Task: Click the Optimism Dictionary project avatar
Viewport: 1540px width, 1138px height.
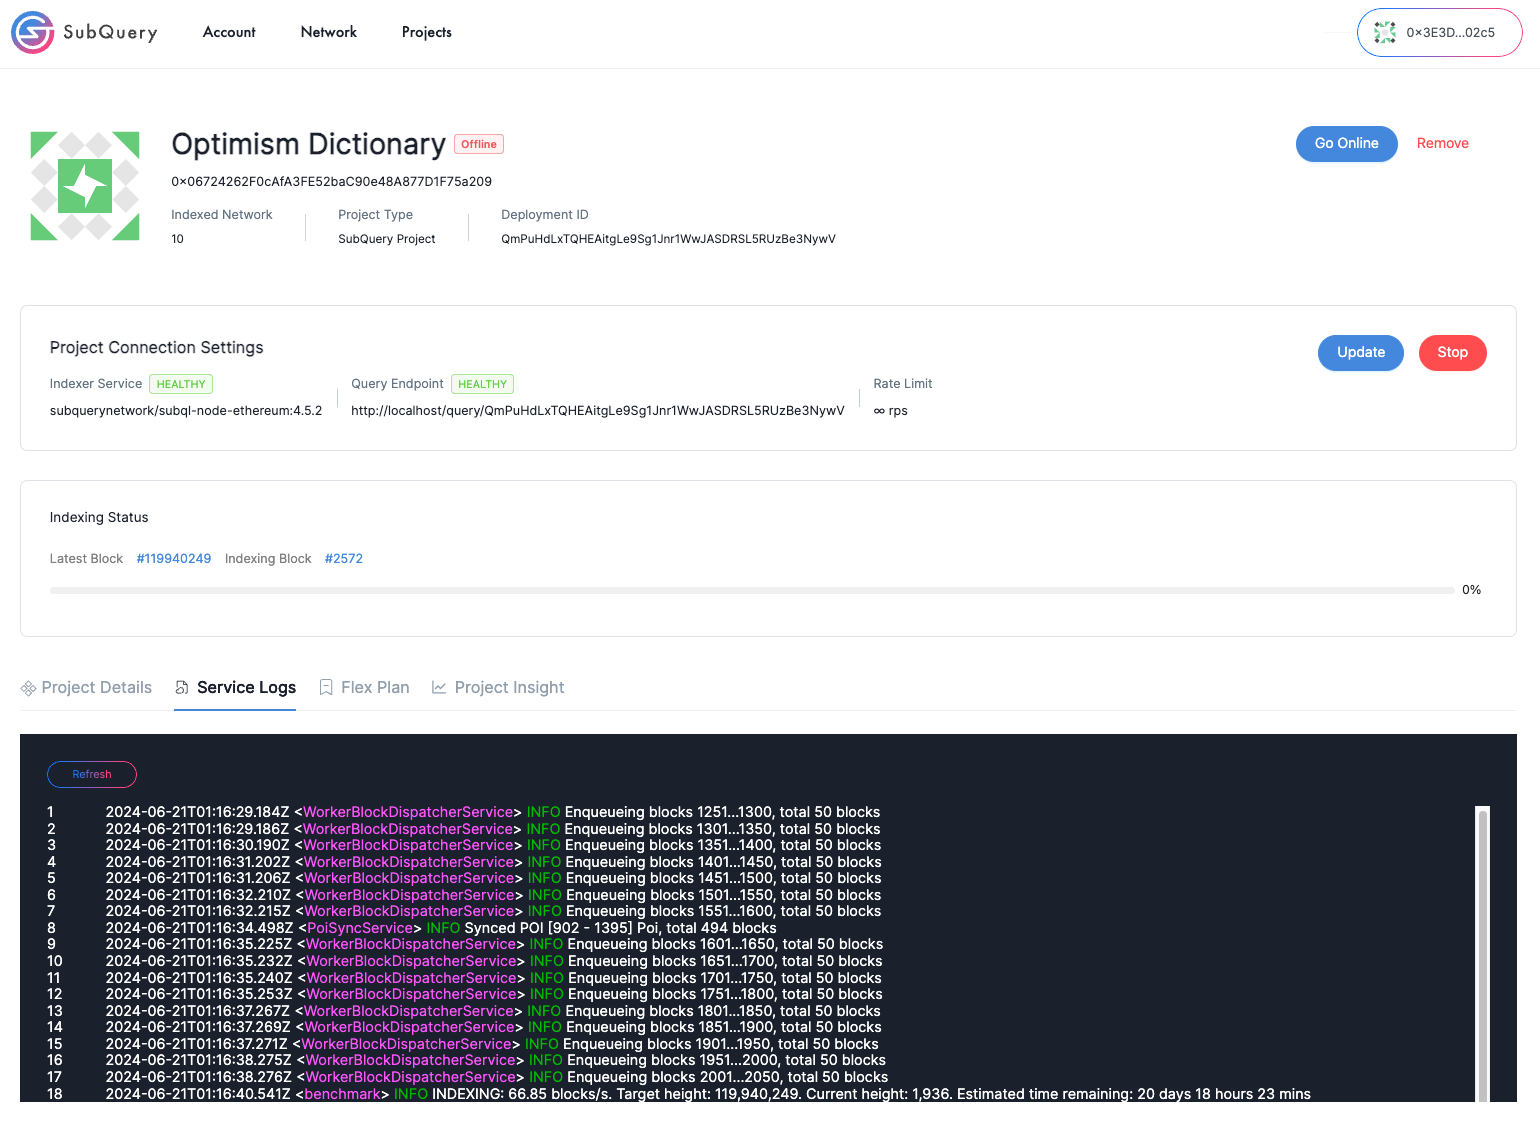Action: coord(85,186)
